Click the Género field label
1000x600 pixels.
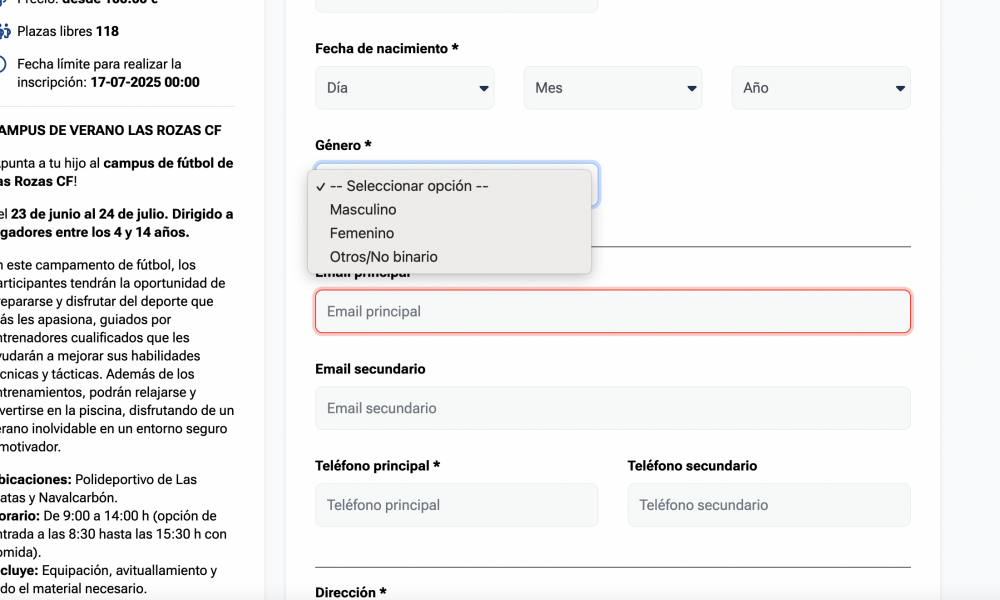(x=342, y=145)
